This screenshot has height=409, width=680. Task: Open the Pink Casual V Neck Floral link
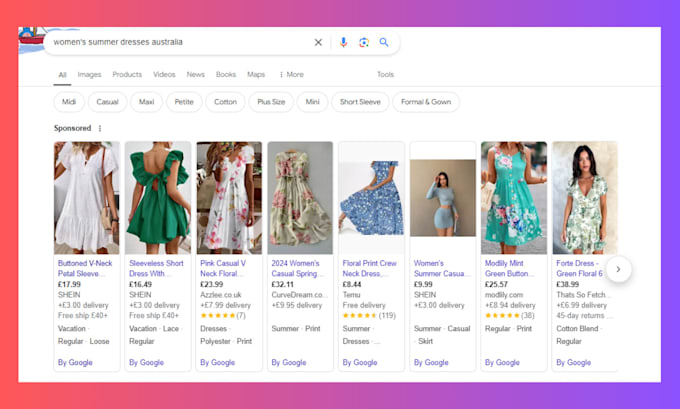click(x=223, y=268)
